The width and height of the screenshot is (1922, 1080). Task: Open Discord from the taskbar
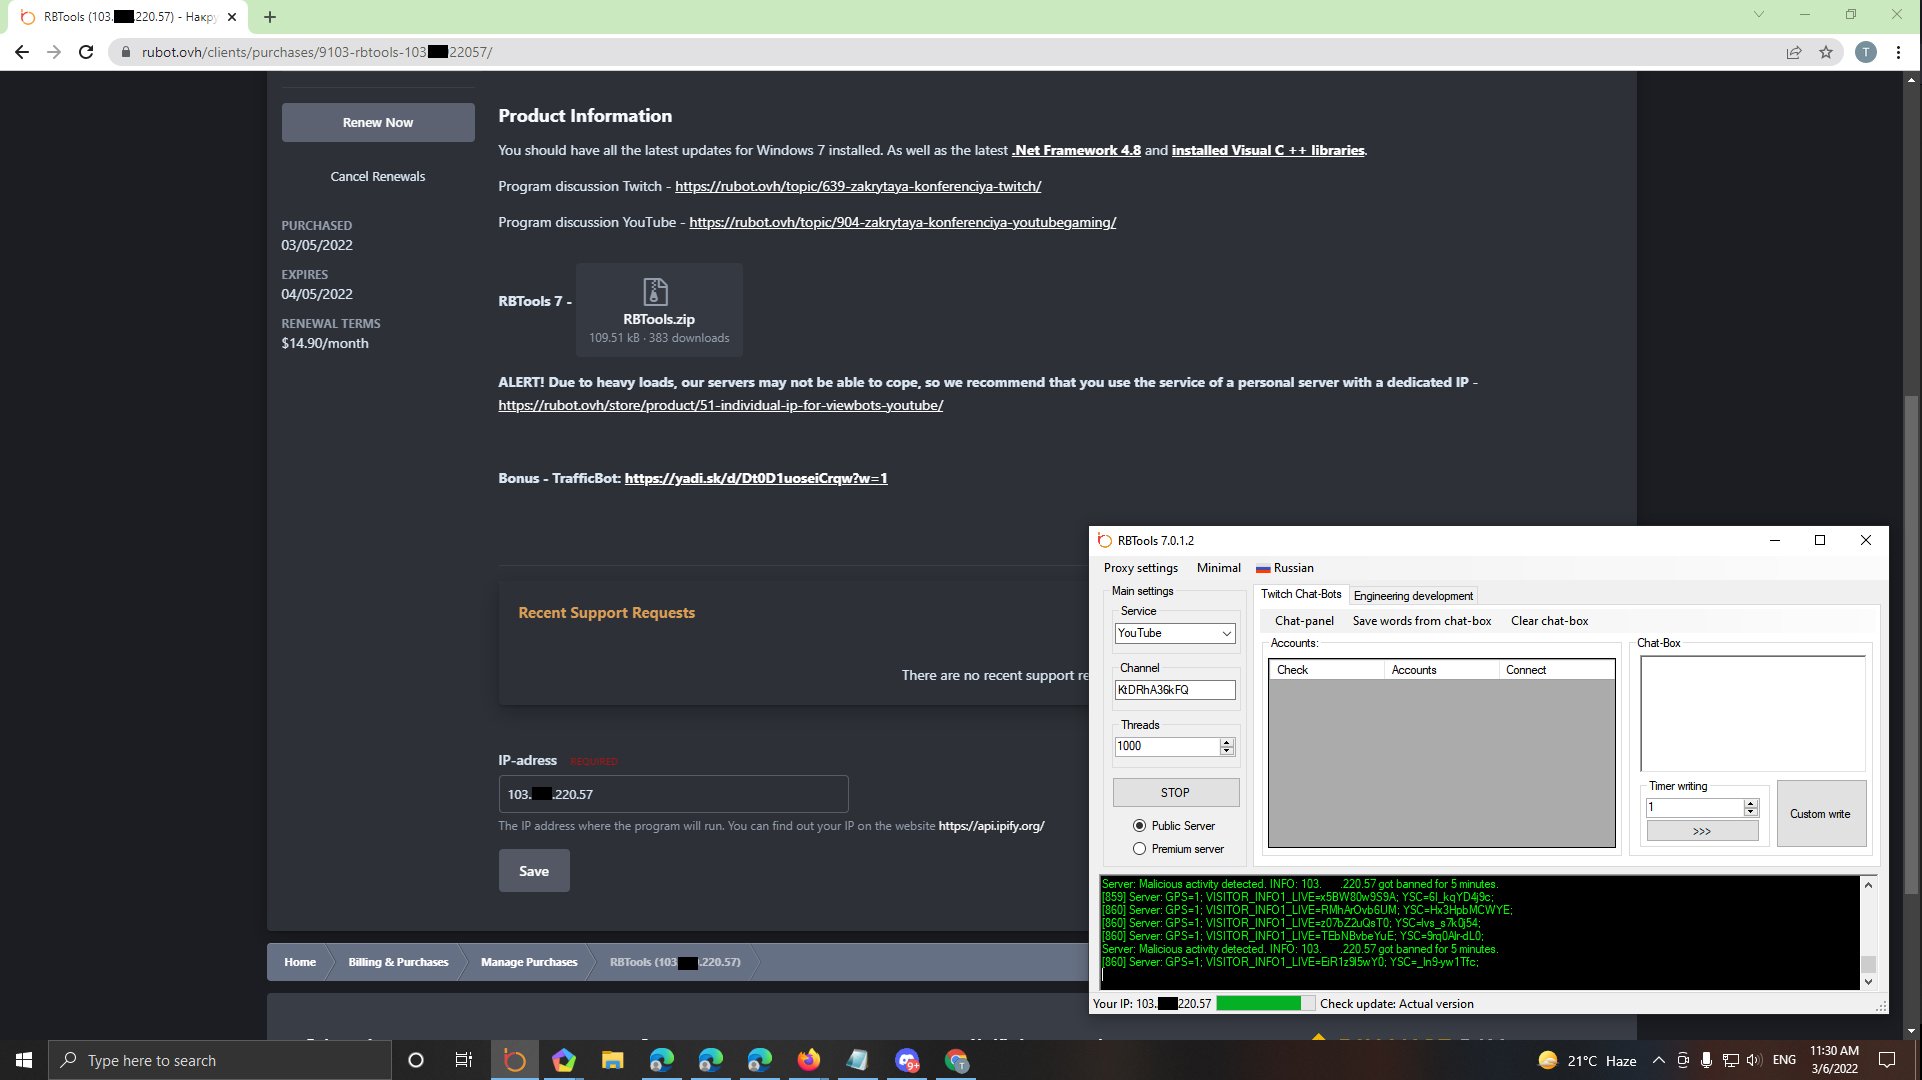907,1060
